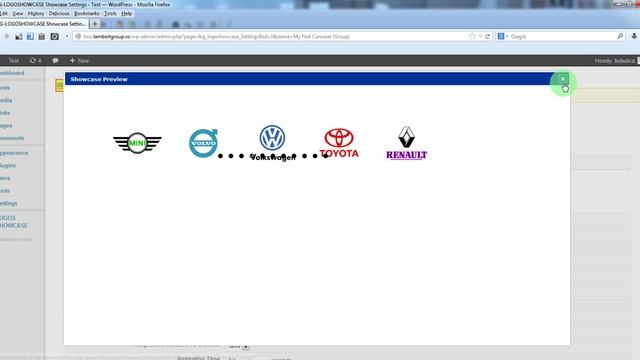Image resolution: width=640 pixels, height=360 pixels.
Task: Open the Tools menu in the menu bar
Action: pos(110,13)
